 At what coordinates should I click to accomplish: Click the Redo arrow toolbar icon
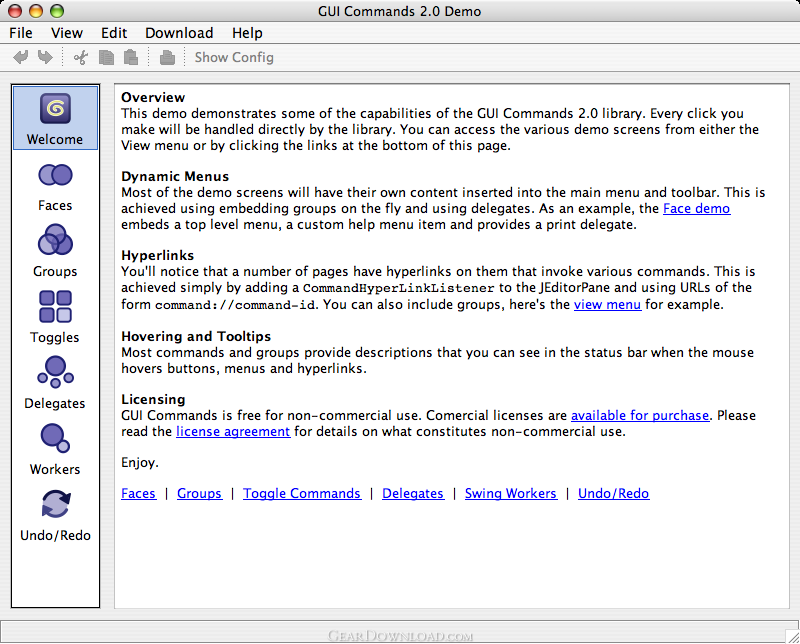tap(45, 57)
